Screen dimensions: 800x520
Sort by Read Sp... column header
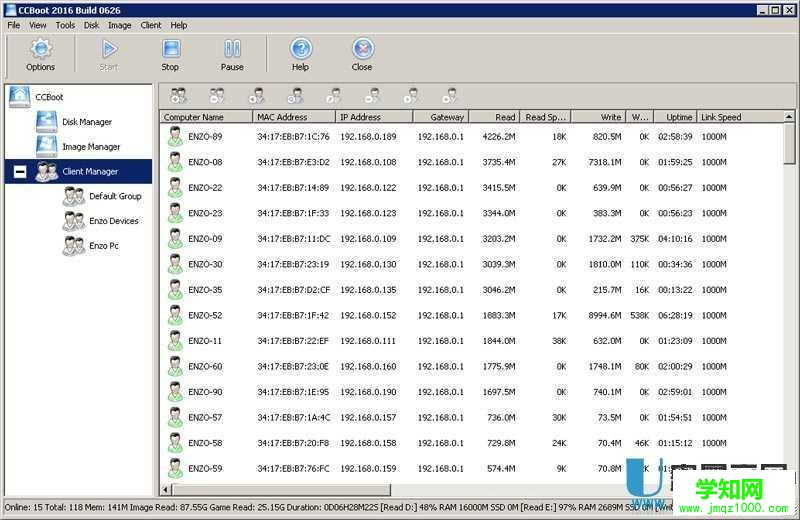click(545, 117)
